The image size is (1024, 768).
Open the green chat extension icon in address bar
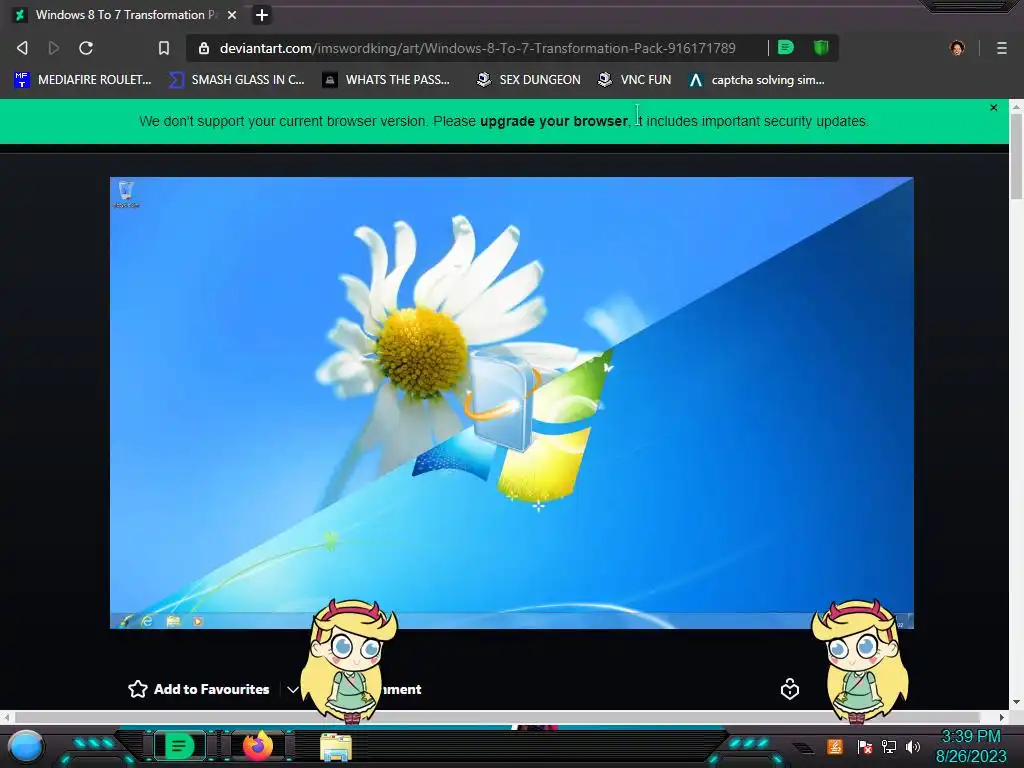click(x=786, y=48)
